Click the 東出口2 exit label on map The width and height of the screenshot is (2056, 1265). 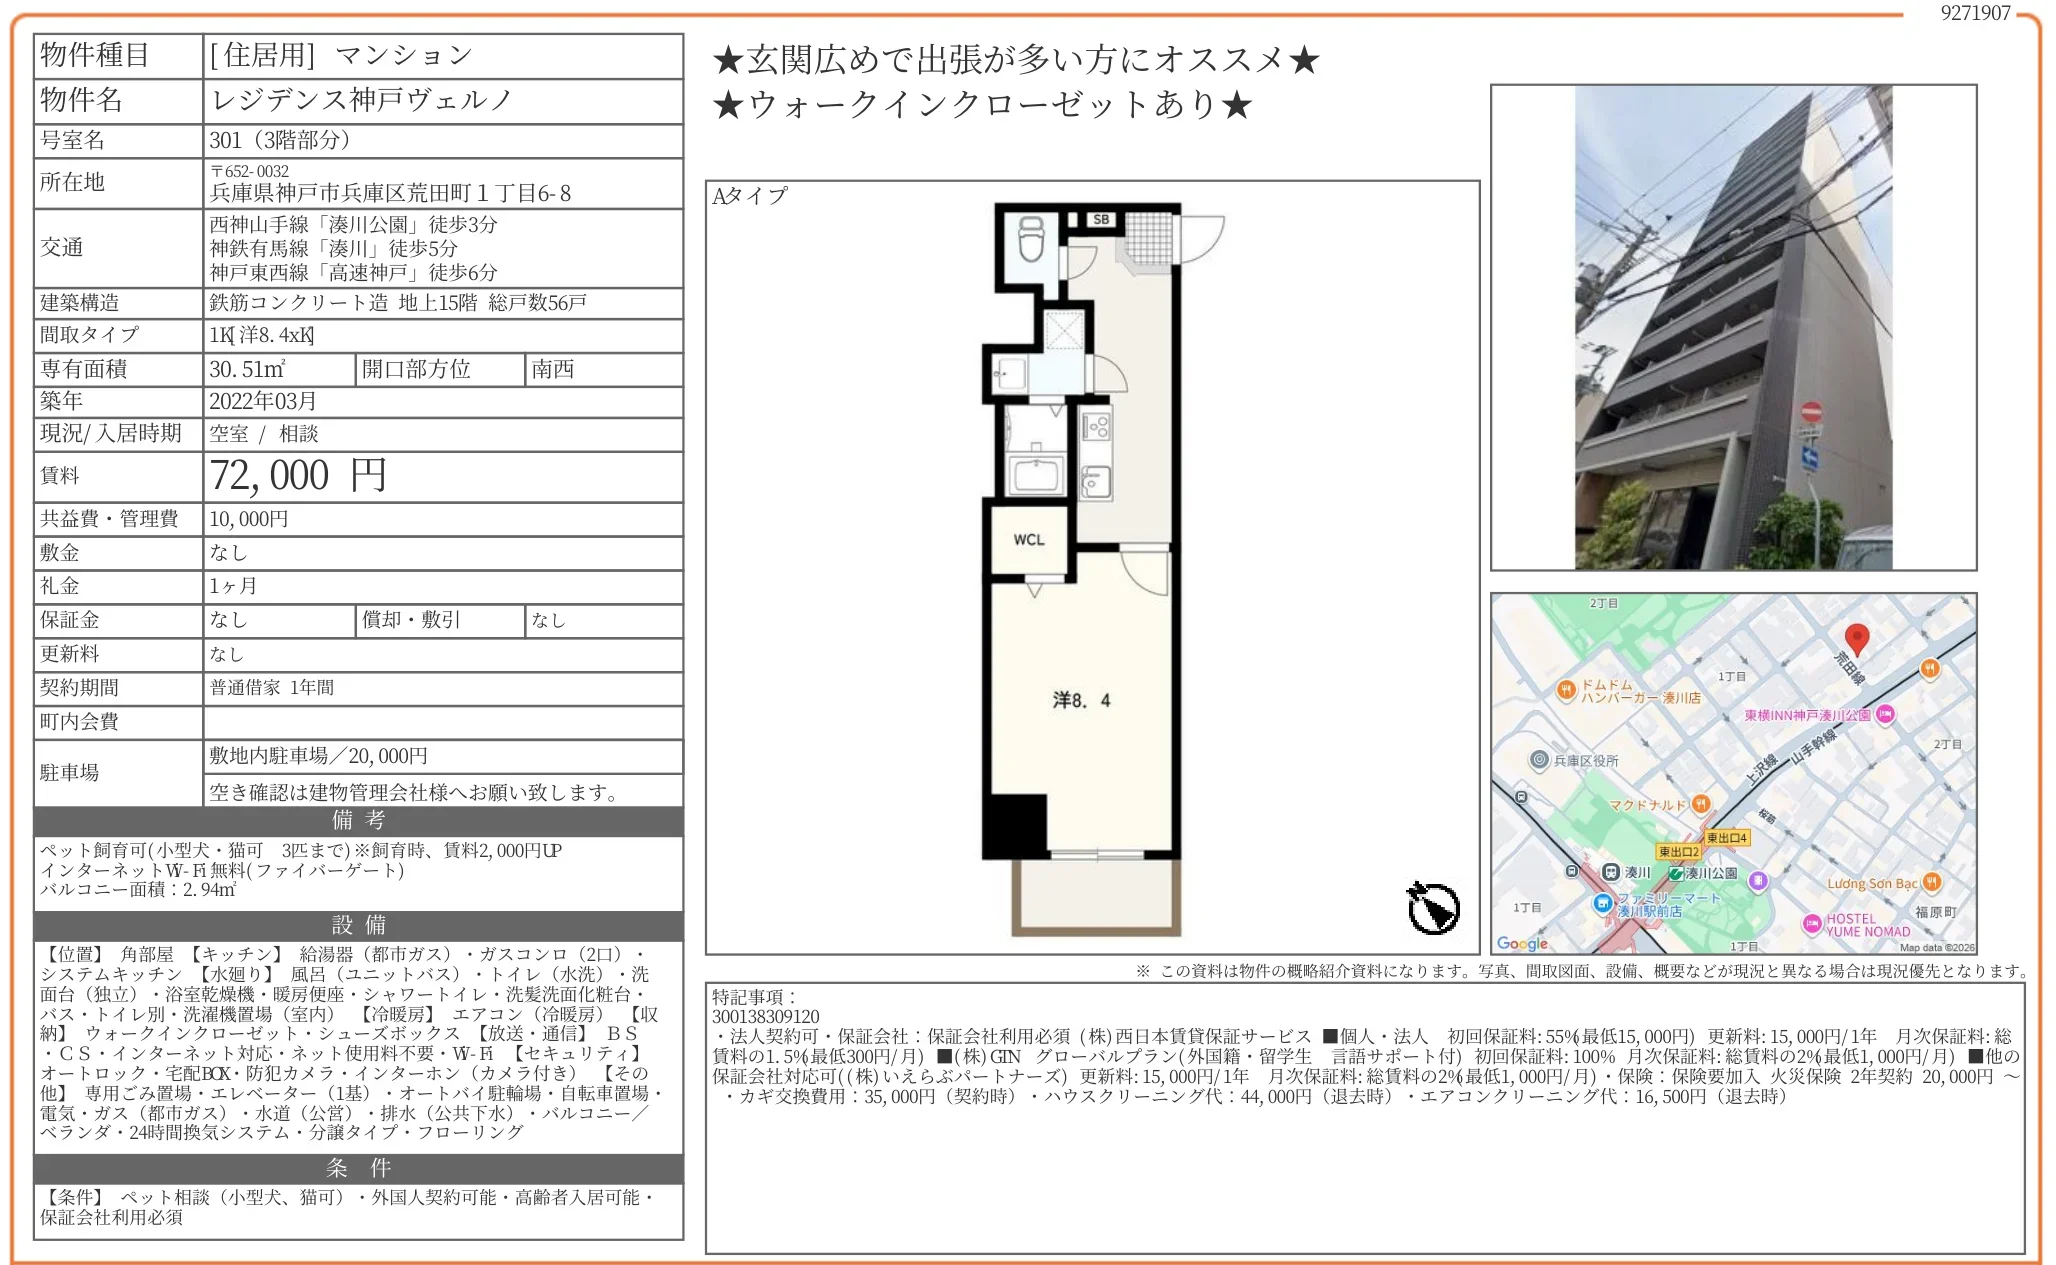pyautogui.click(x=1678, y=852)
